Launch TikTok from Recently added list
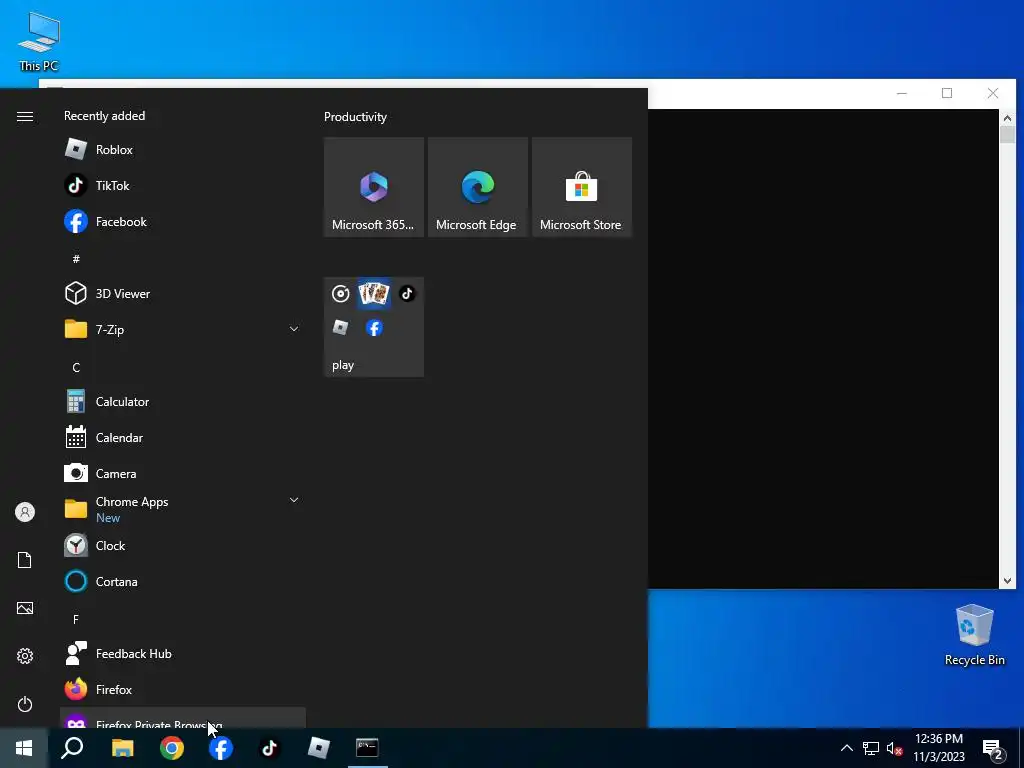 pyautogui.click(x=183, y=185)
